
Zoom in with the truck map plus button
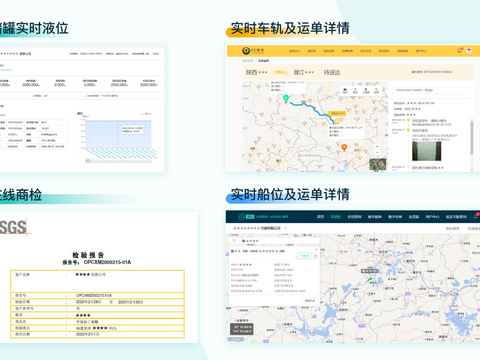click(x=377, y=146)
